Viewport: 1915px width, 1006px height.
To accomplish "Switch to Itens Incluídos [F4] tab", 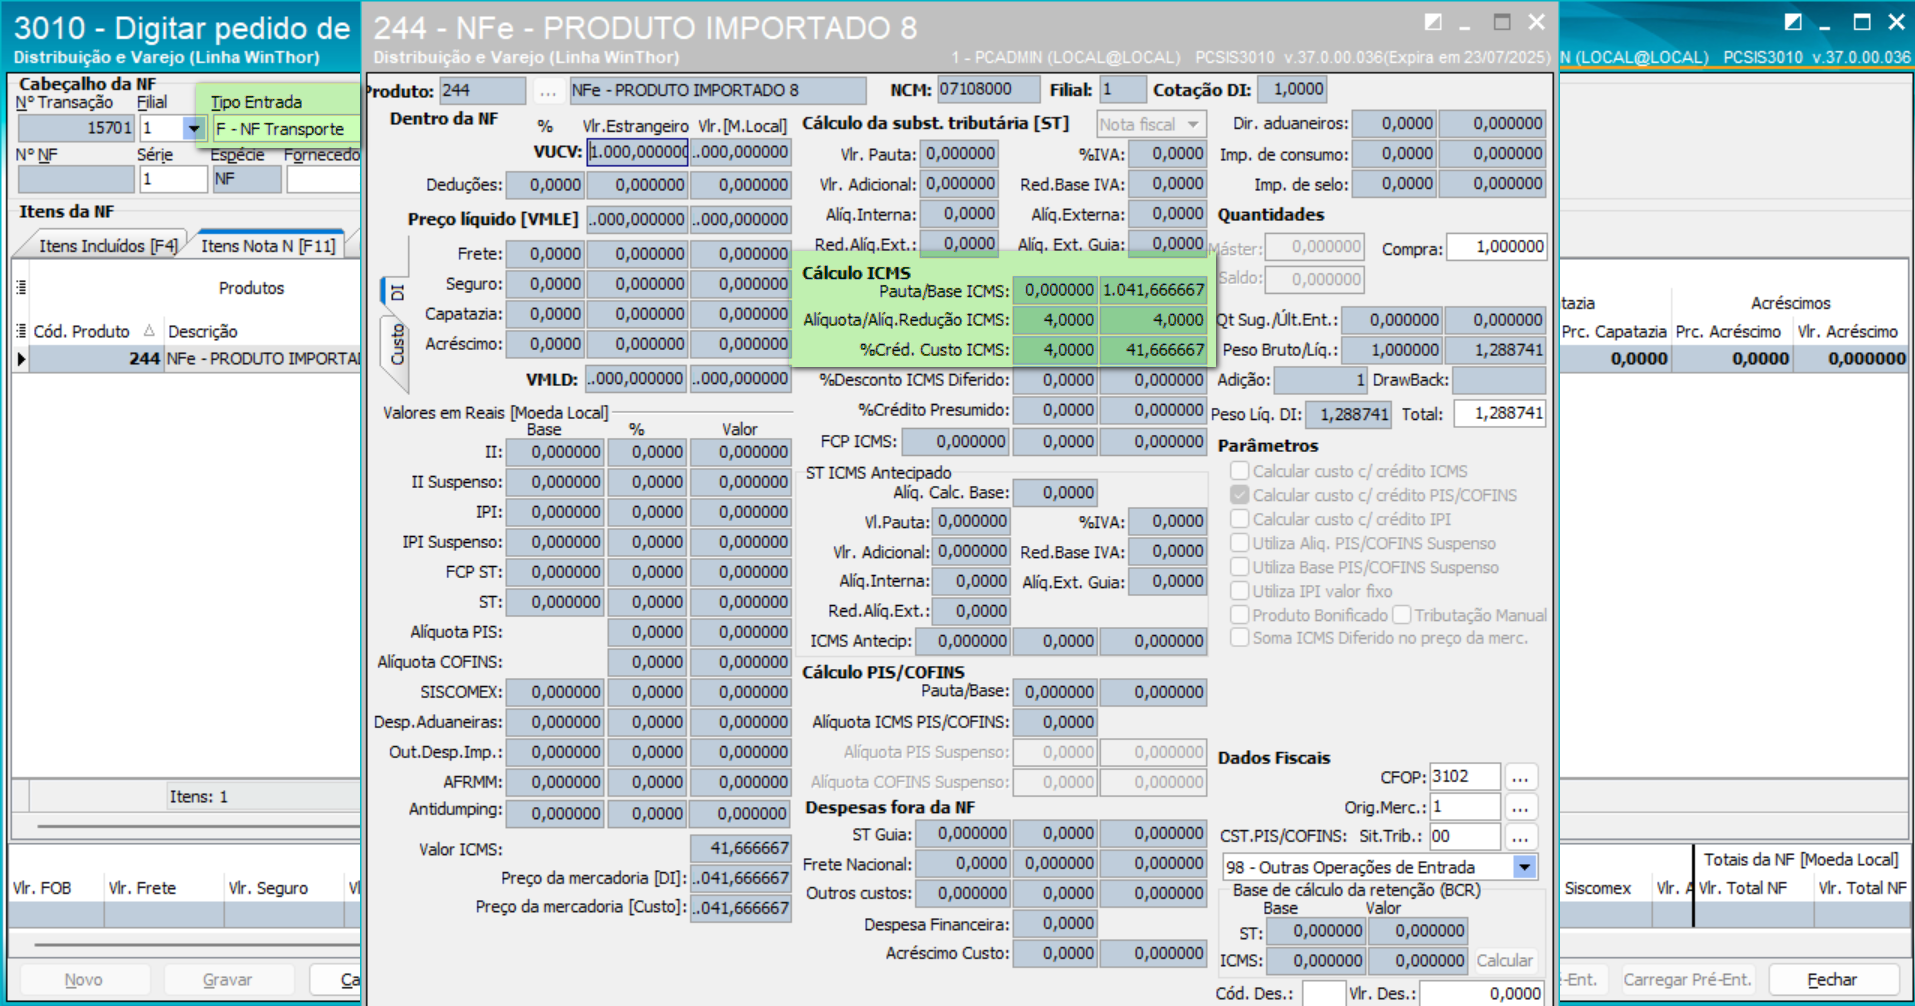I will tap(108, 246).
